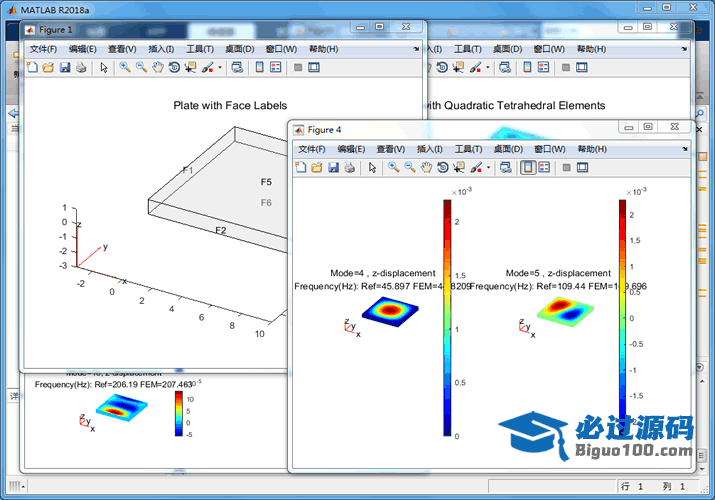Click New Figure icon in Figure 4 toolbar
Screen dimensions: 715x500
click(x=300, y=167)
